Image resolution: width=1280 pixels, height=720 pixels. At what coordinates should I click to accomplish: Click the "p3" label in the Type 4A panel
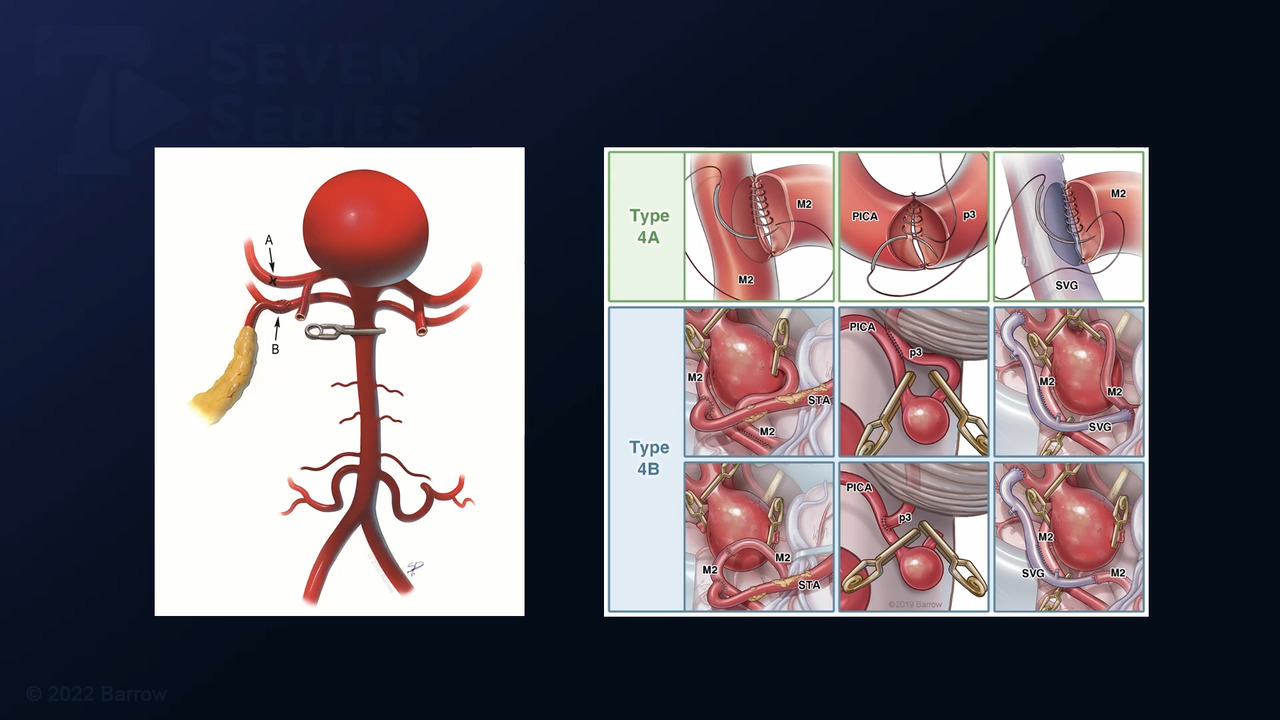click(969, 215)
